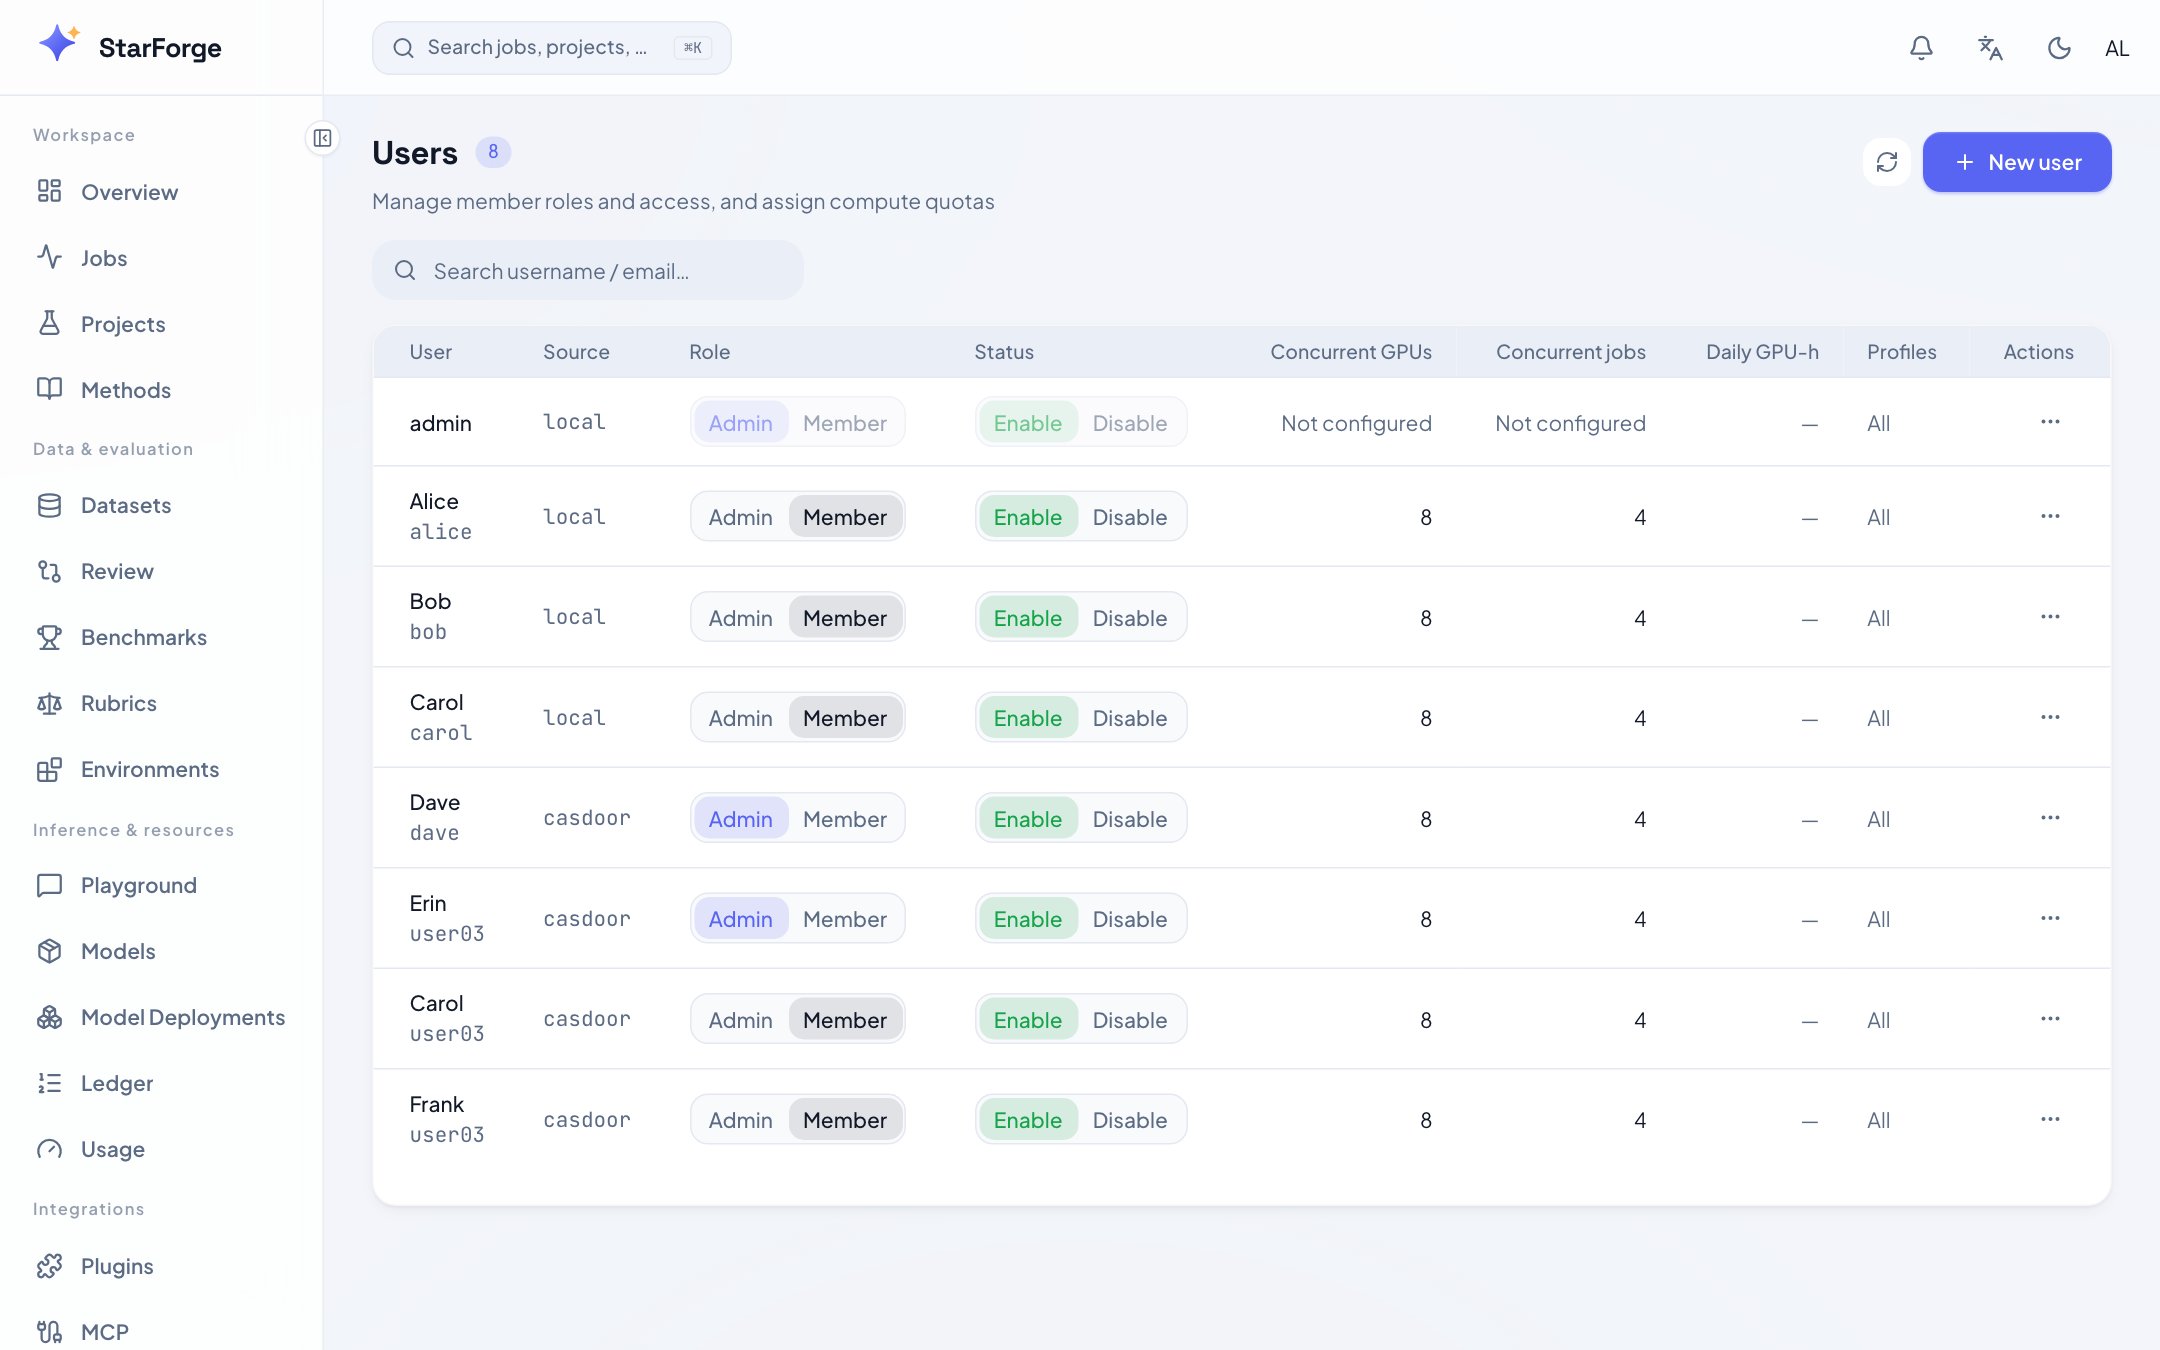Click the Users count badge 8
The height and width of the screenshot is (1350, 2160).
(493, 152)
